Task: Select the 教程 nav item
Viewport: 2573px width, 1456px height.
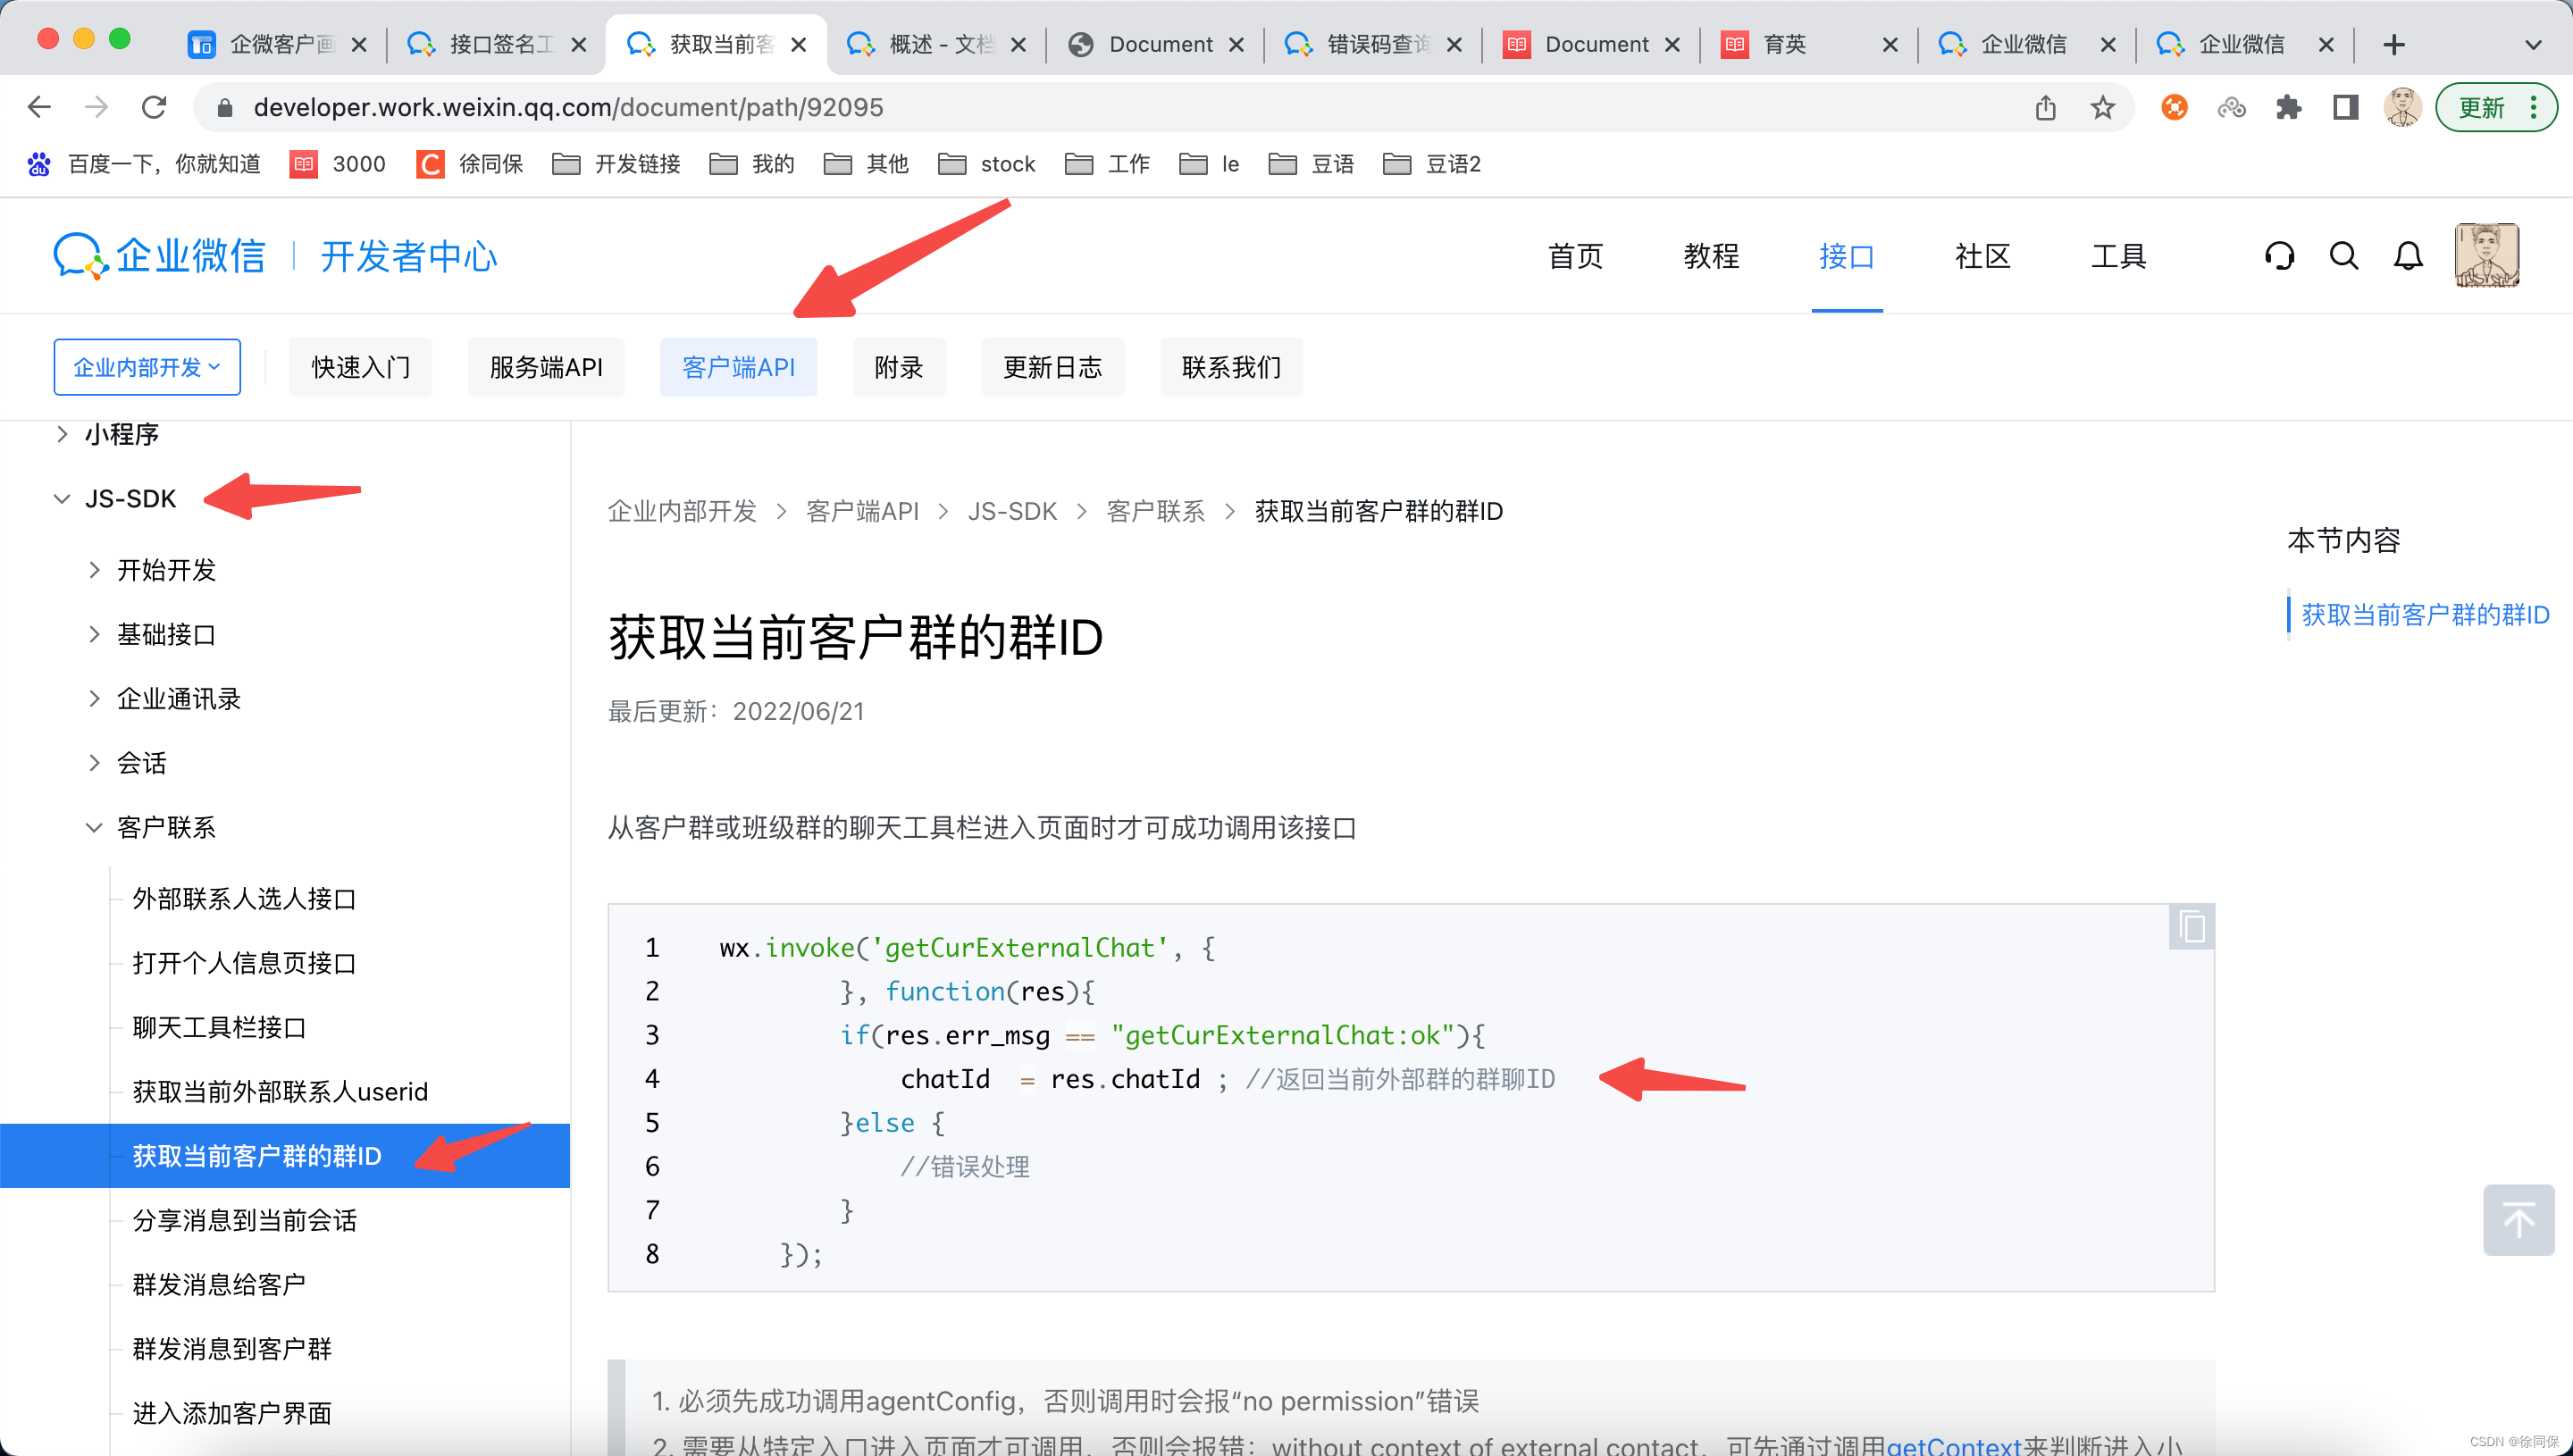Action: (x=1711, y=256)
